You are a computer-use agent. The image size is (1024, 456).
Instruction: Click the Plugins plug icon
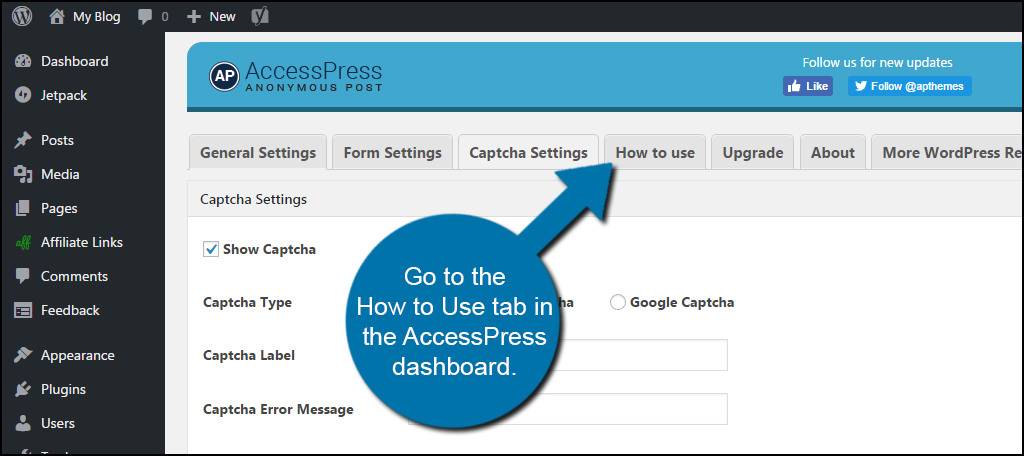(x=23, y=389)
